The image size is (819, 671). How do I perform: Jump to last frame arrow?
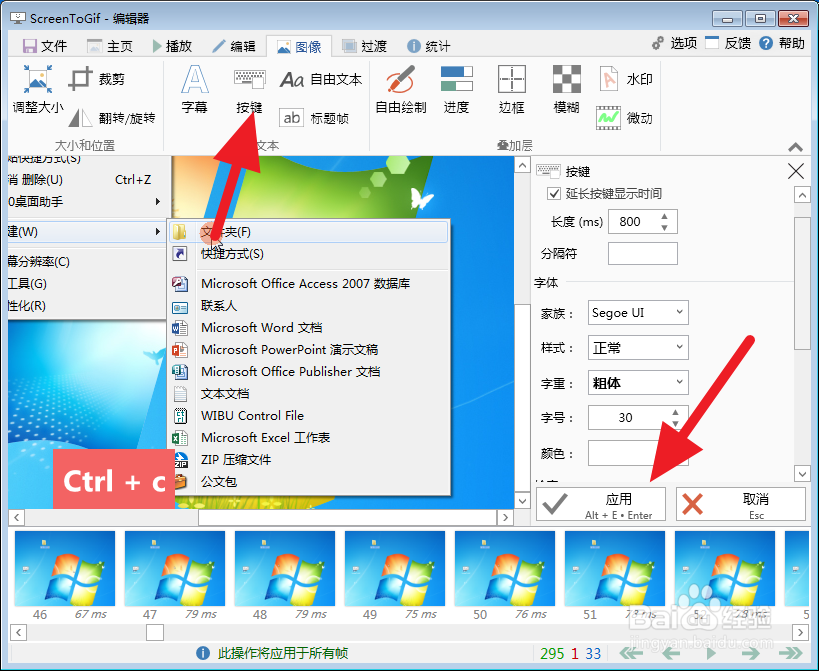tap(790, 653)
